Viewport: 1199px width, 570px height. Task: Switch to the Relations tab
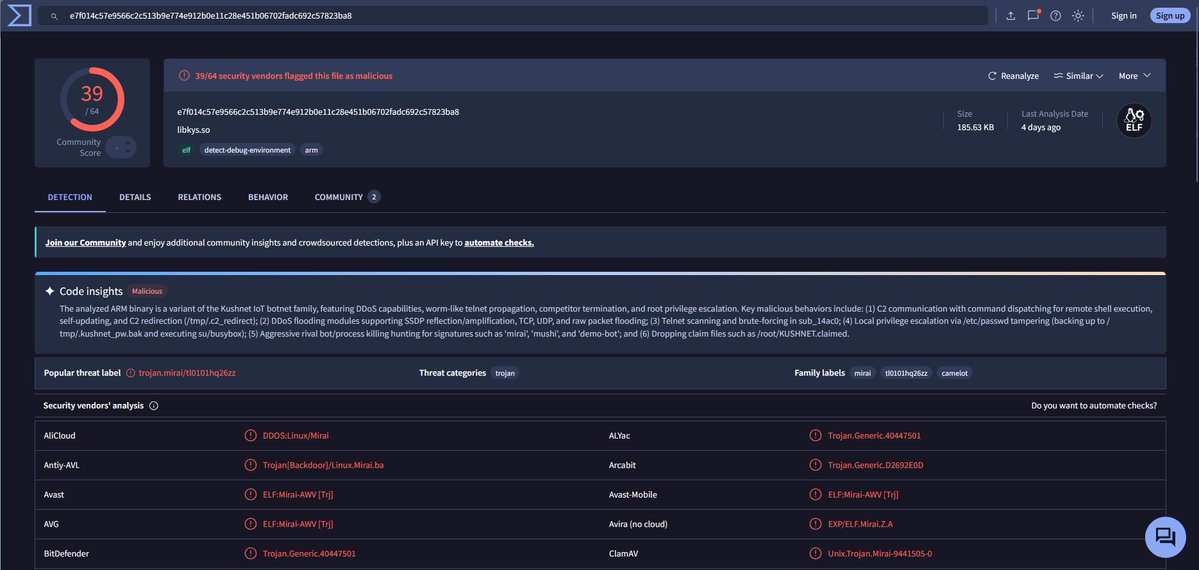200,197
